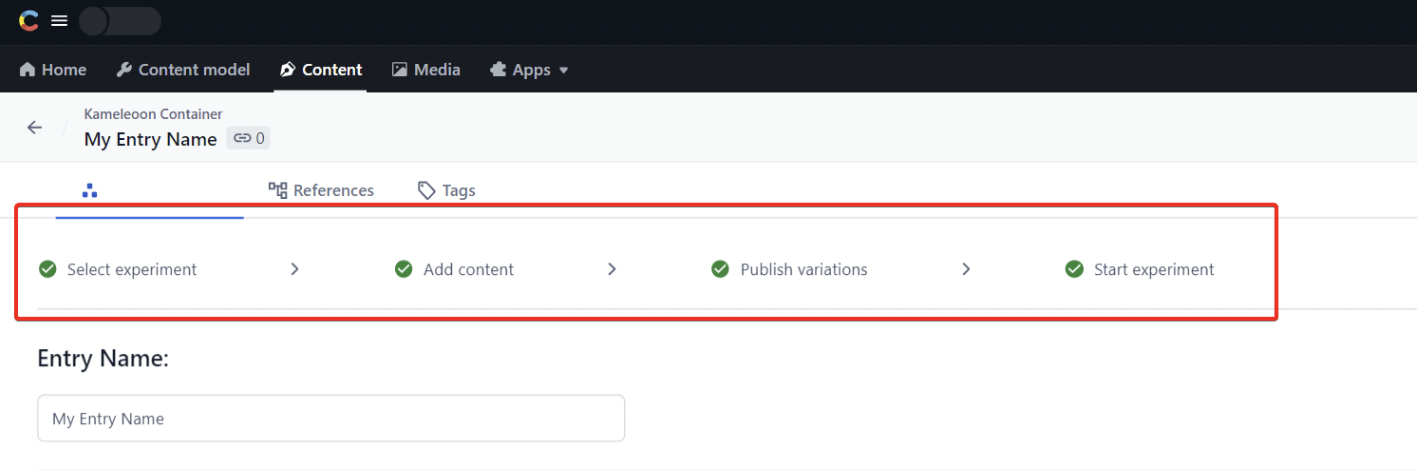Click green check icon beside Publish variations
Screen dimensions: 1418x470
tap(720, 269)
